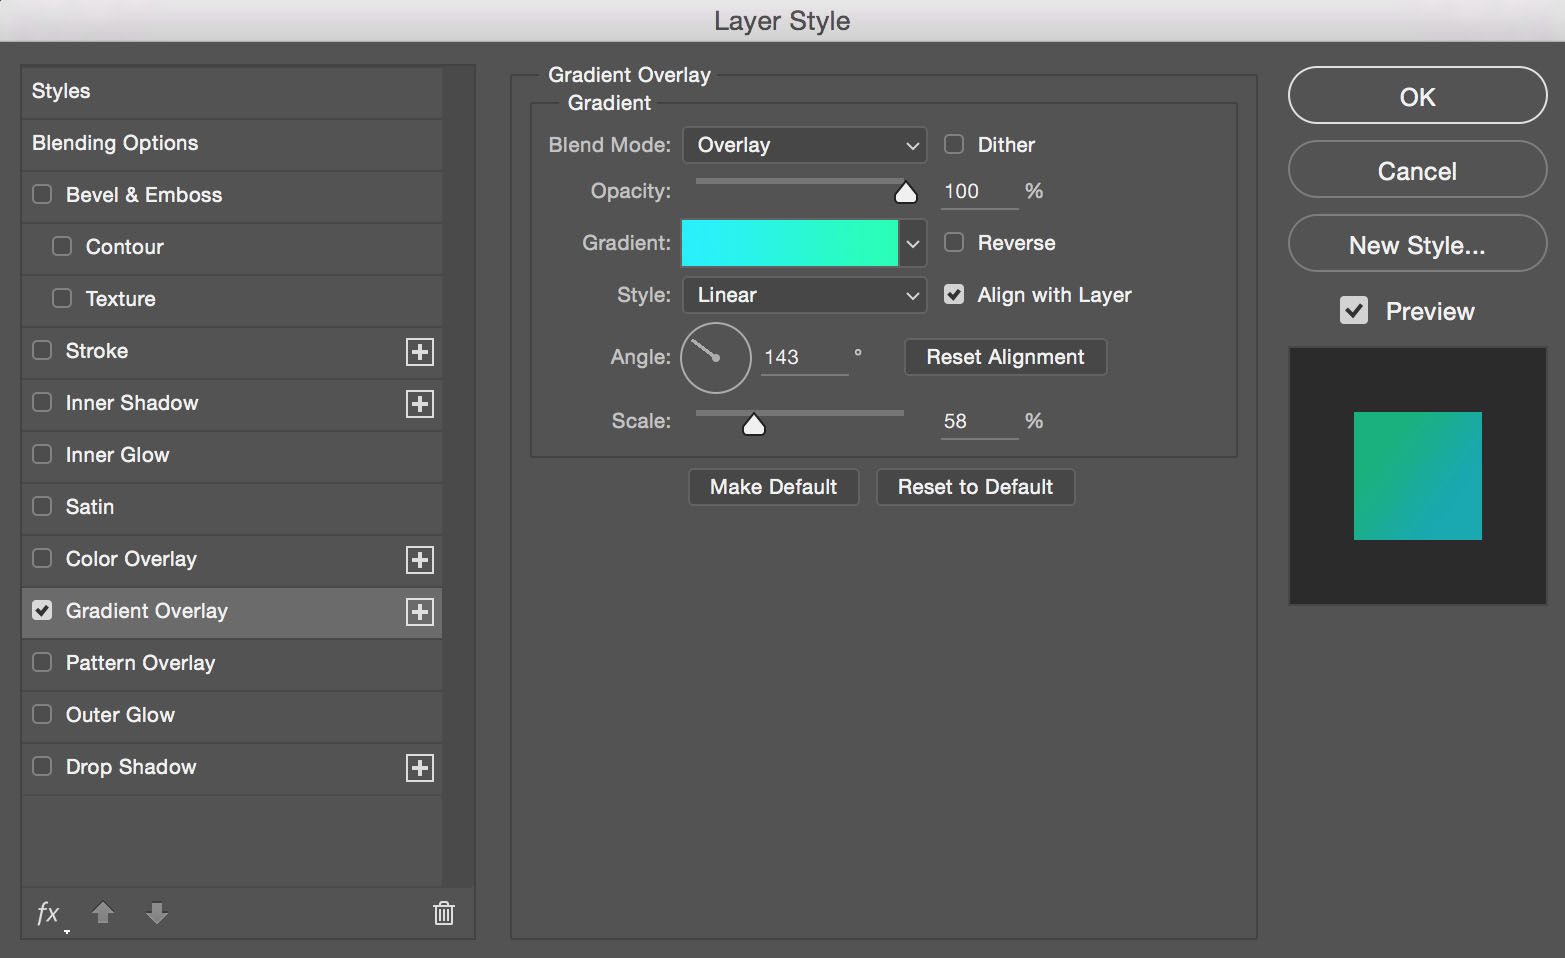Click the Opacity slider handle
The width and height of the screenshot is (1565, 958).
tap(905, 192)
